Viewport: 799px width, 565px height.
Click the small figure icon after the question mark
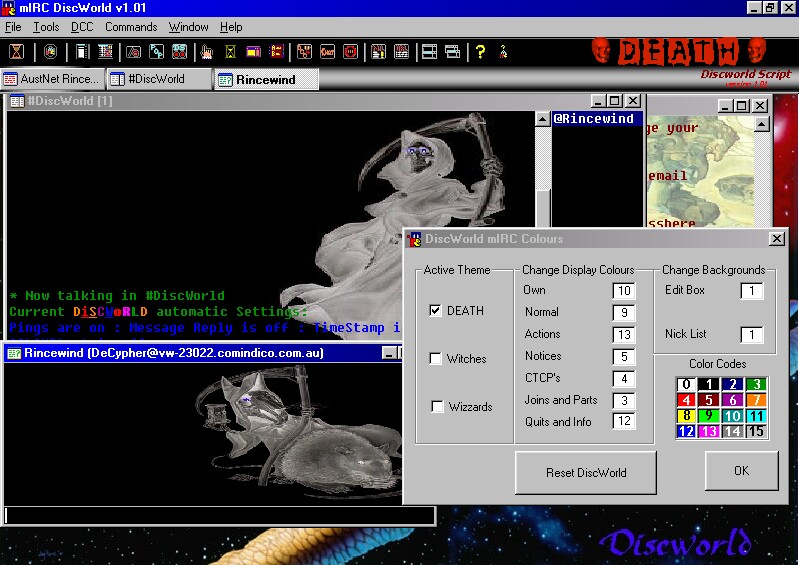[503, 51]
